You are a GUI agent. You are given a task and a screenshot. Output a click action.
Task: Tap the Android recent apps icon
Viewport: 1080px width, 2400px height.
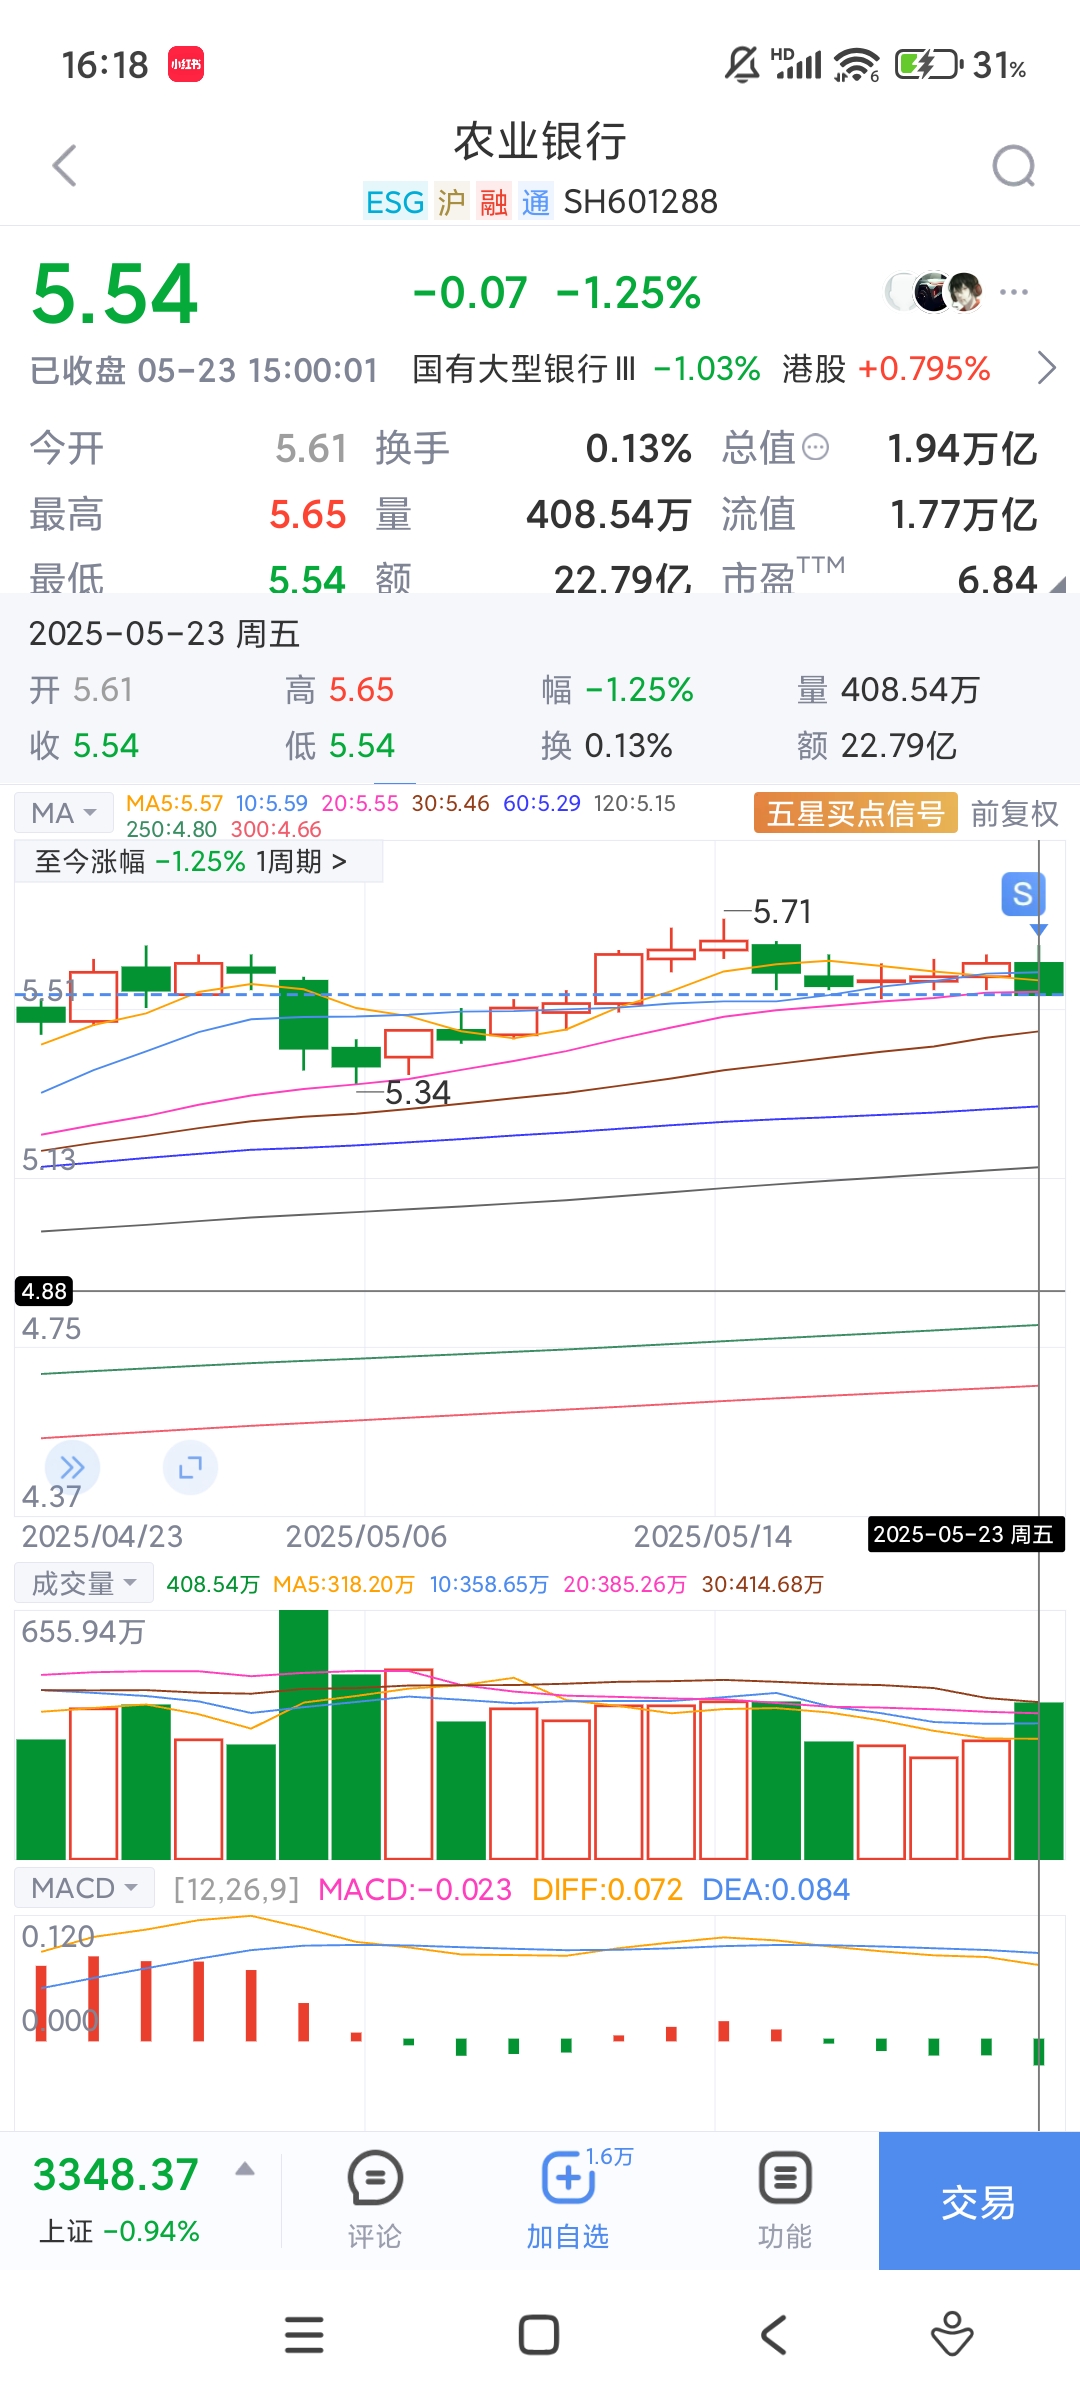coord(304,2335)
